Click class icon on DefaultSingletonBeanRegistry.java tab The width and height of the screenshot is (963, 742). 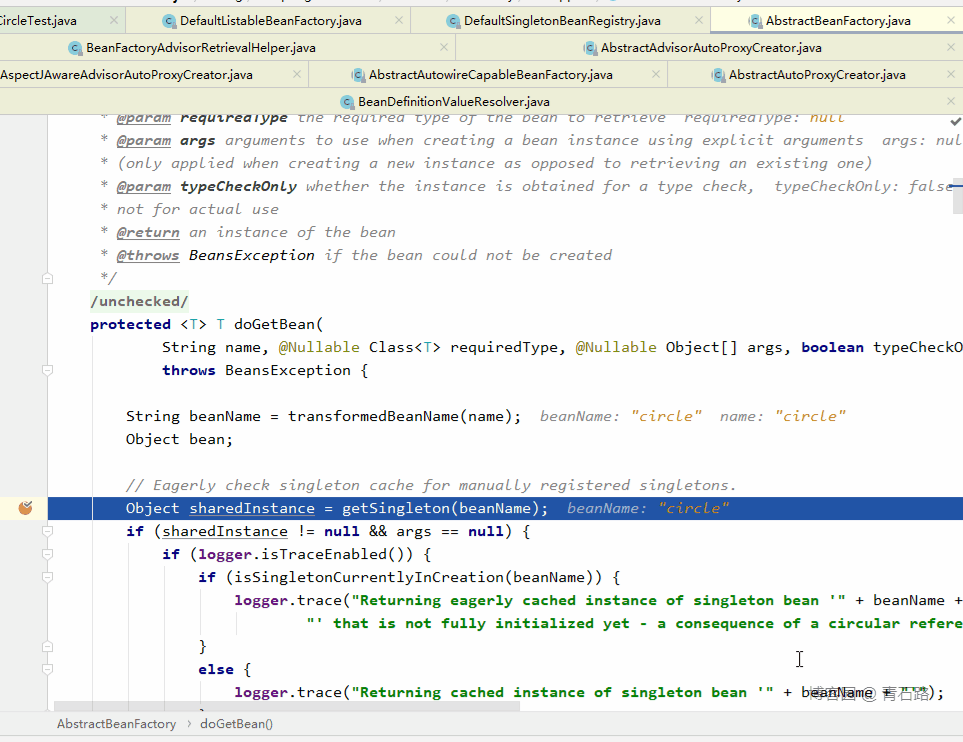pyautogui.click(x=453, y=21)
